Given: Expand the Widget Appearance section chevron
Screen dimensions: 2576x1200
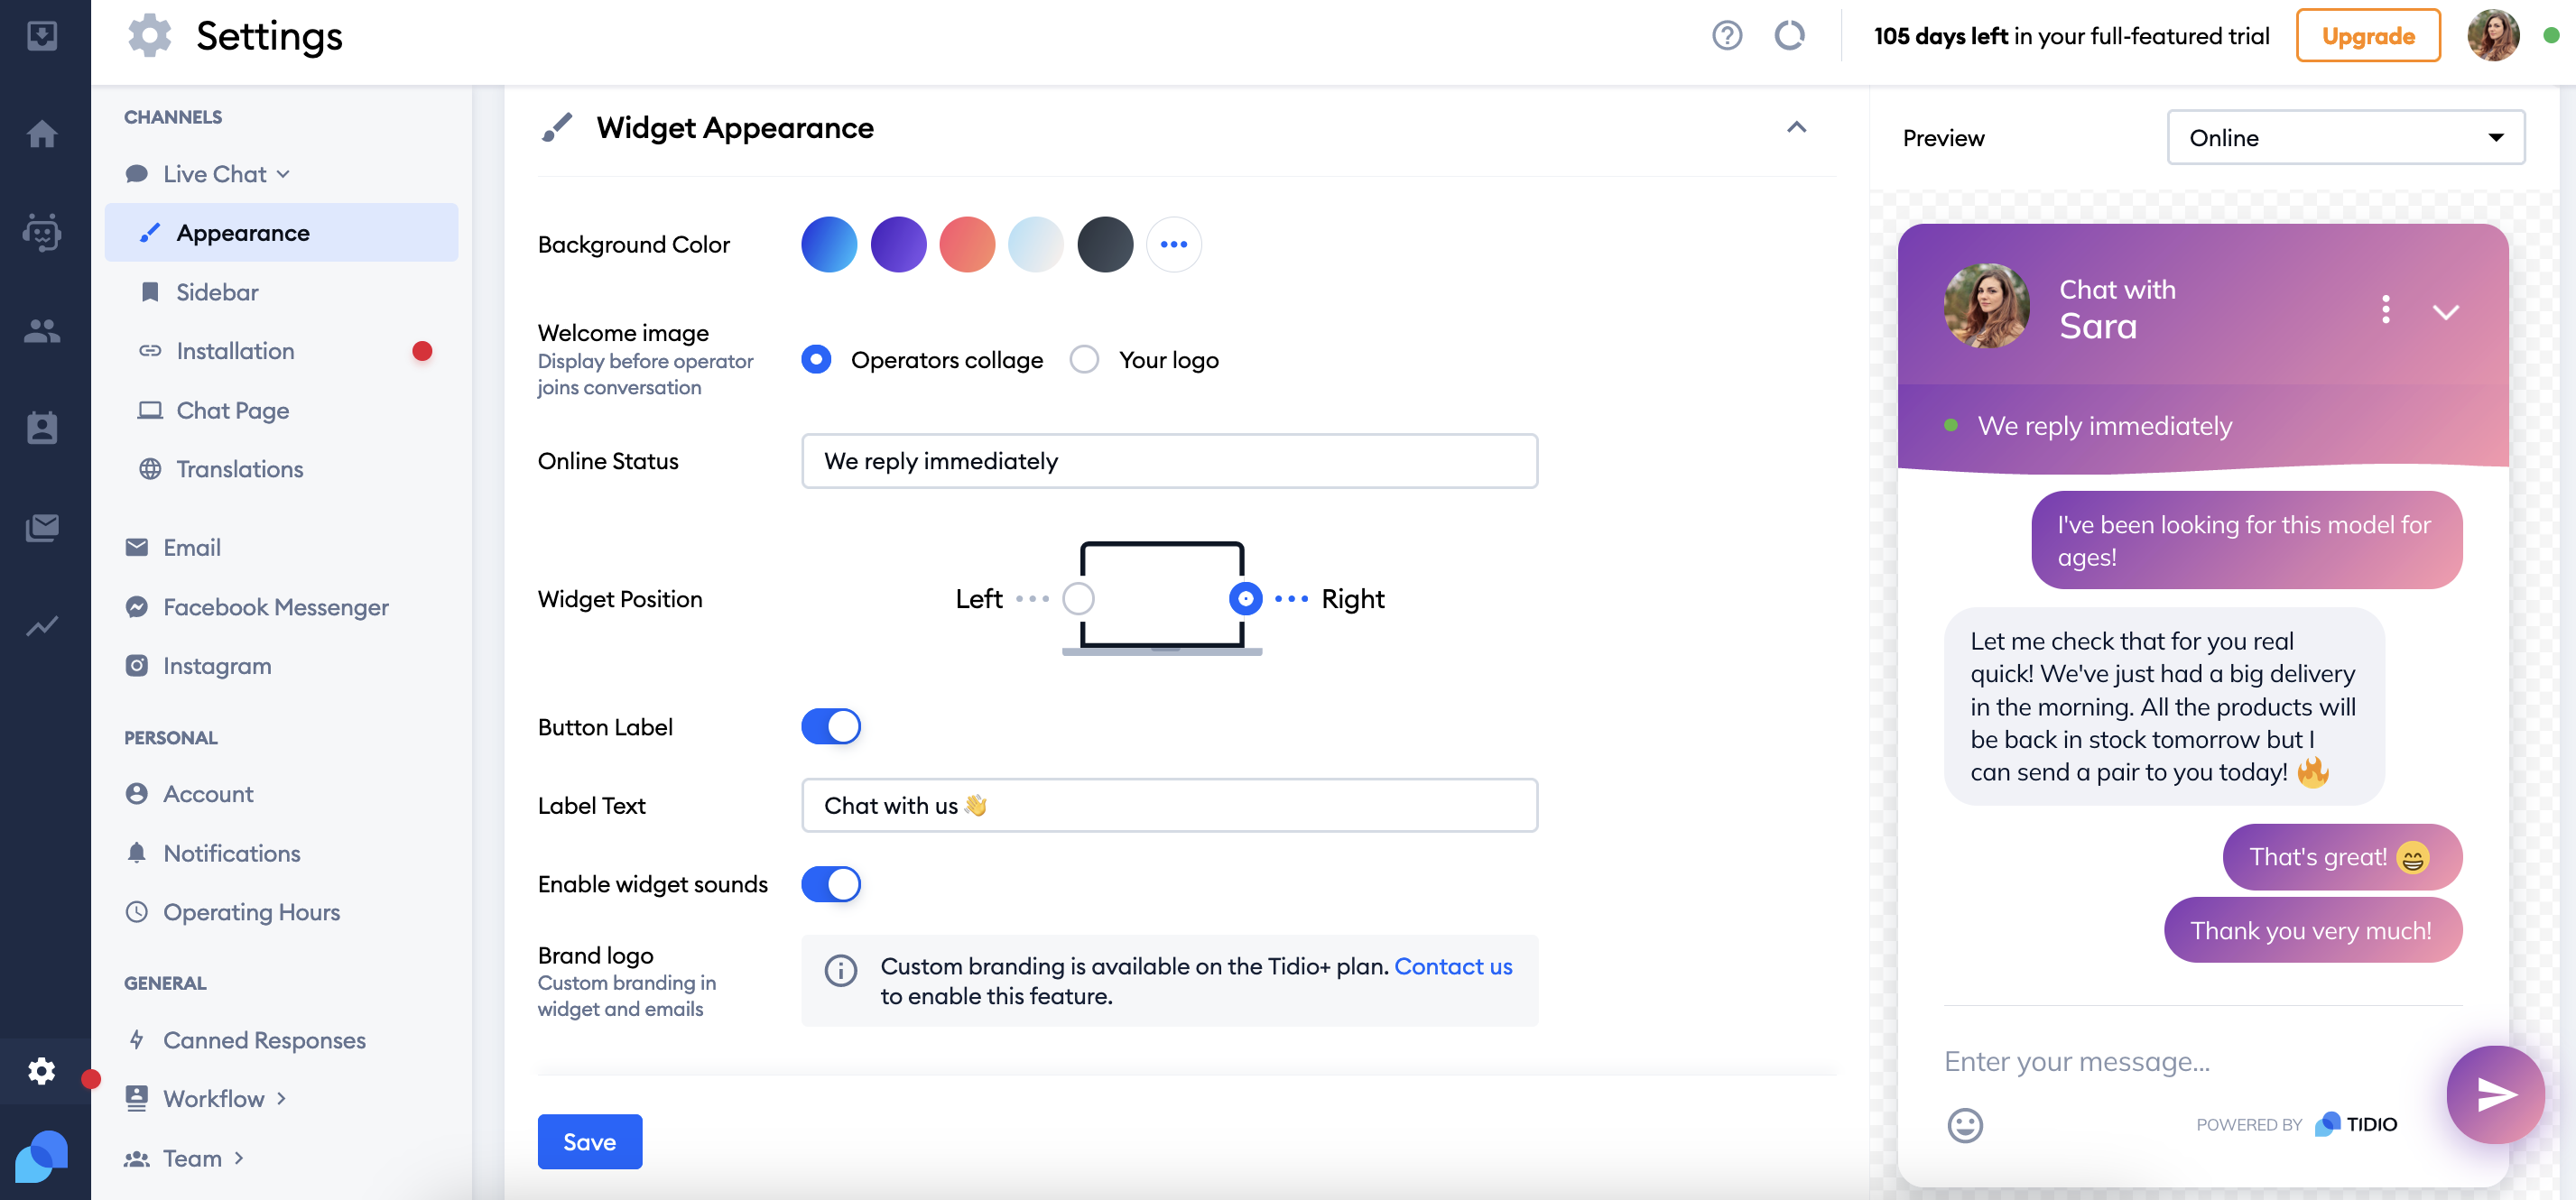Looking at the screenshot, I should click(1797, 126).
